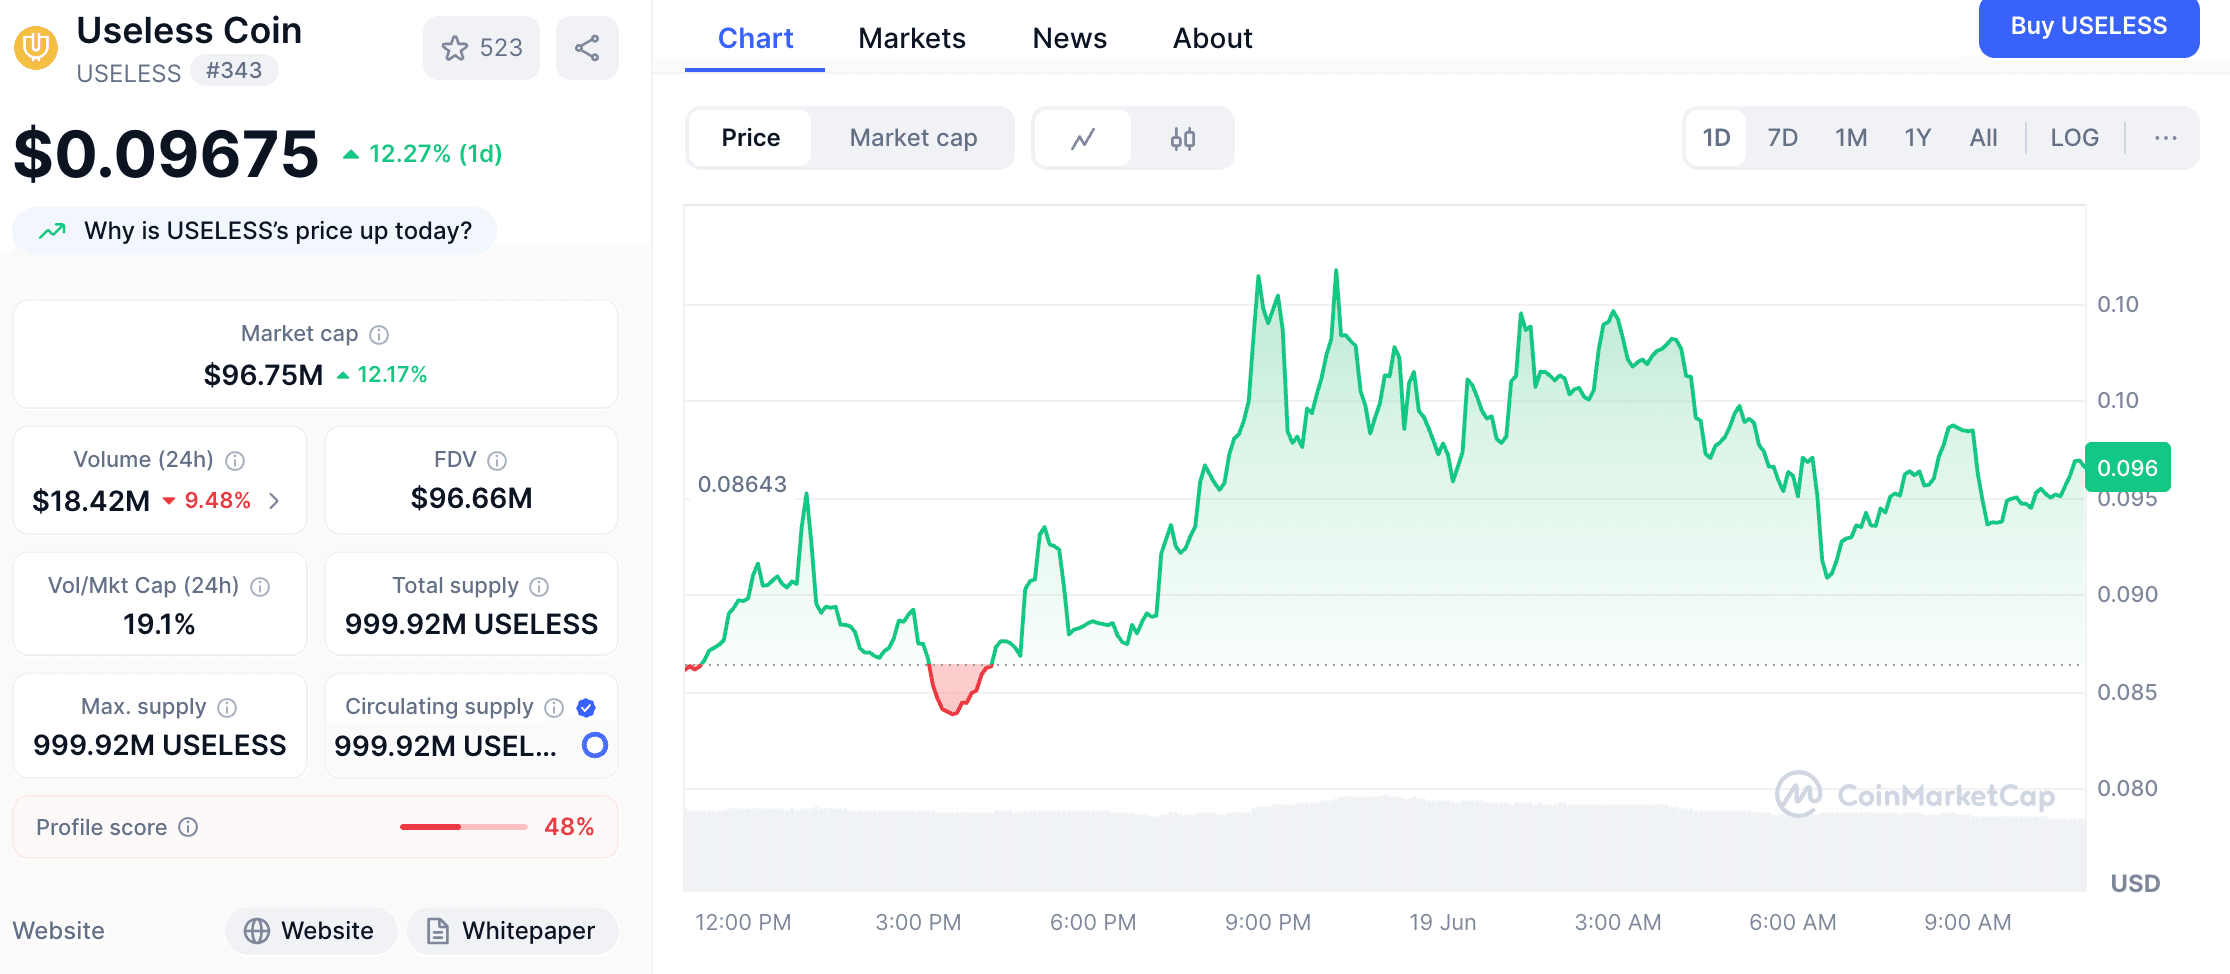
Task: Open the FDV info tooltip
Action: tap(497, 460)
